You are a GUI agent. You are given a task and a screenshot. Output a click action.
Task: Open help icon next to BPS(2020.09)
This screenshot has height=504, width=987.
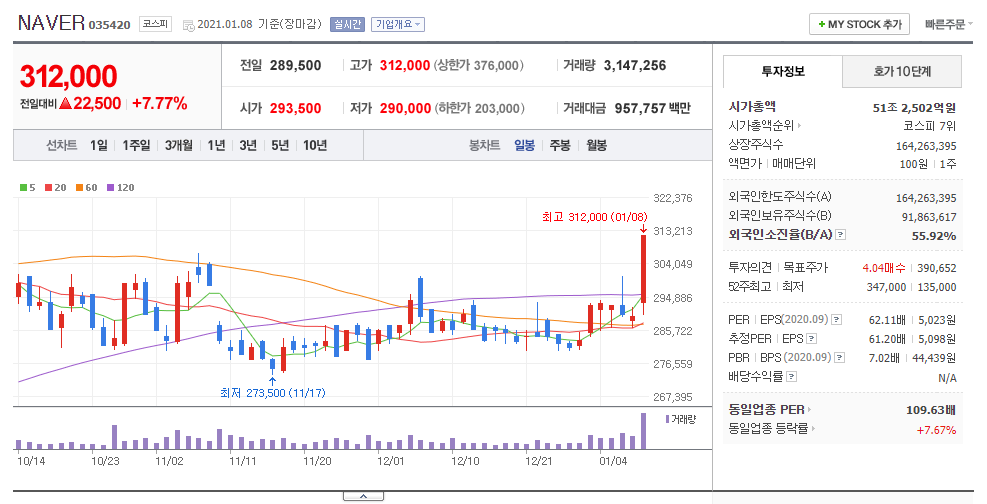(x=839, y=358)
